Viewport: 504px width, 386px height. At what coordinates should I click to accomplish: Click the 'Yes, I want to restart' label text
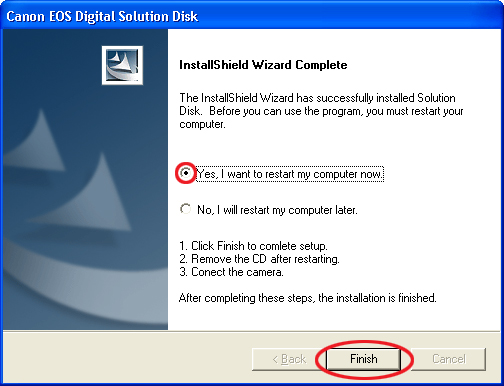click(290, 174)
